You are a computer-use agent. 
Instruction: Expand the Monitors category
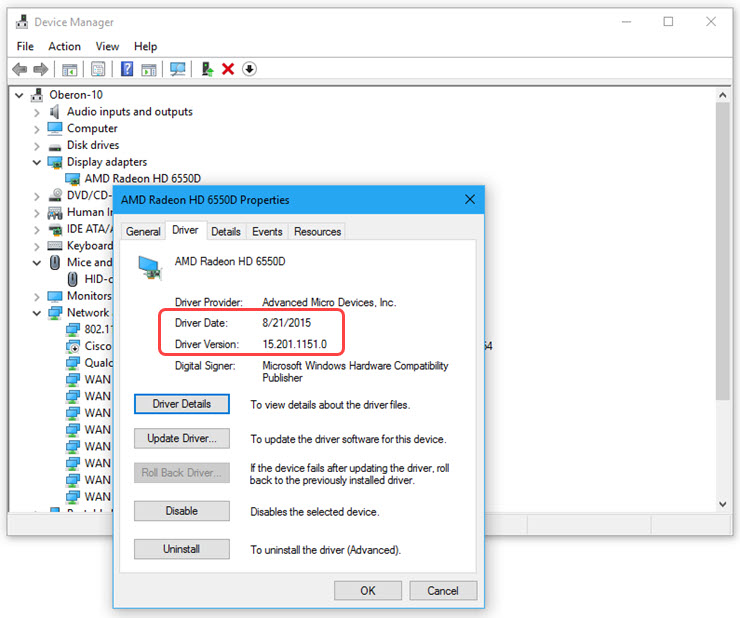pos(37,296)
